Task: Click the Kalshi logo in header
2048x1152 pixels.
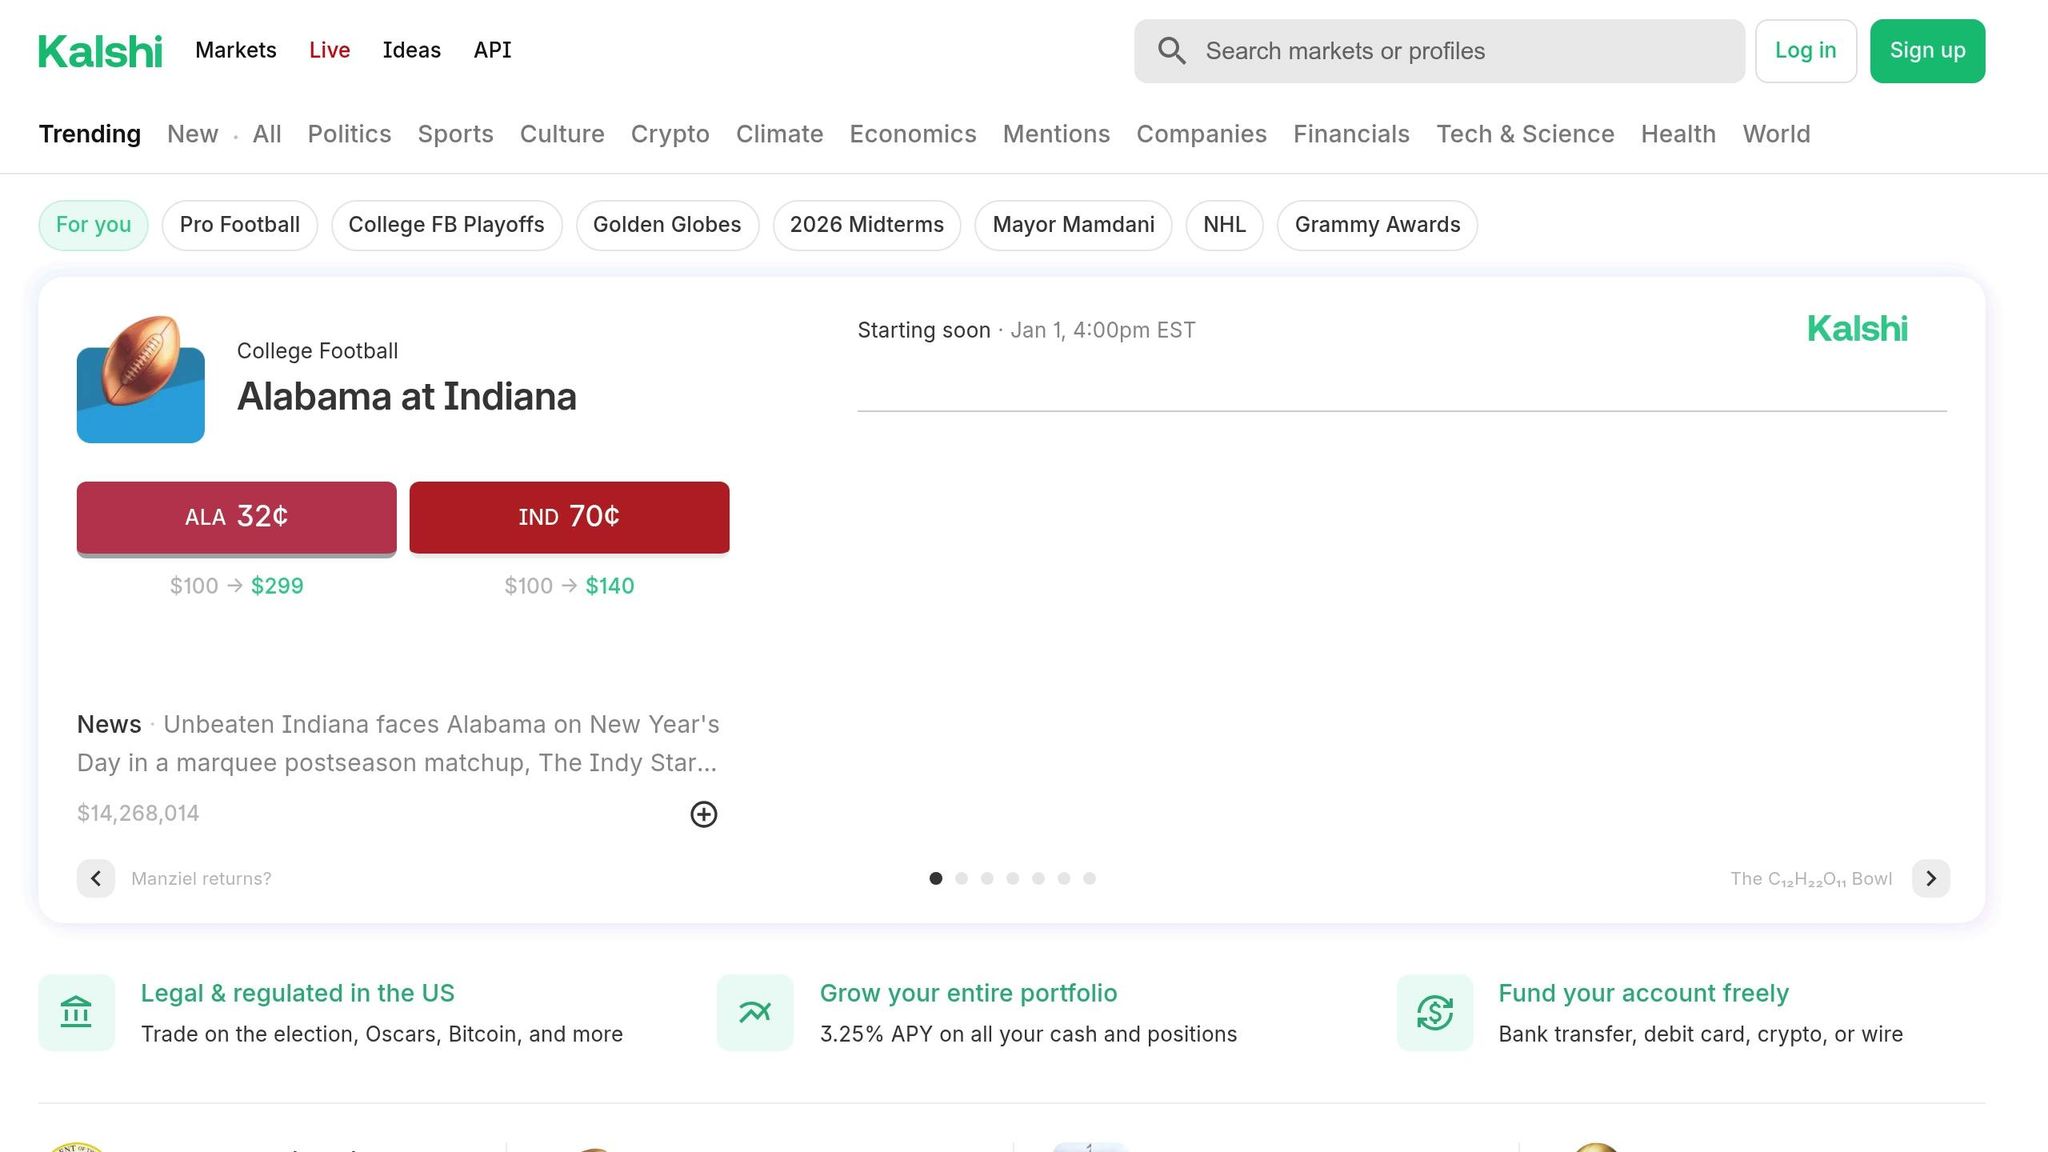Action: coord(100,51)
